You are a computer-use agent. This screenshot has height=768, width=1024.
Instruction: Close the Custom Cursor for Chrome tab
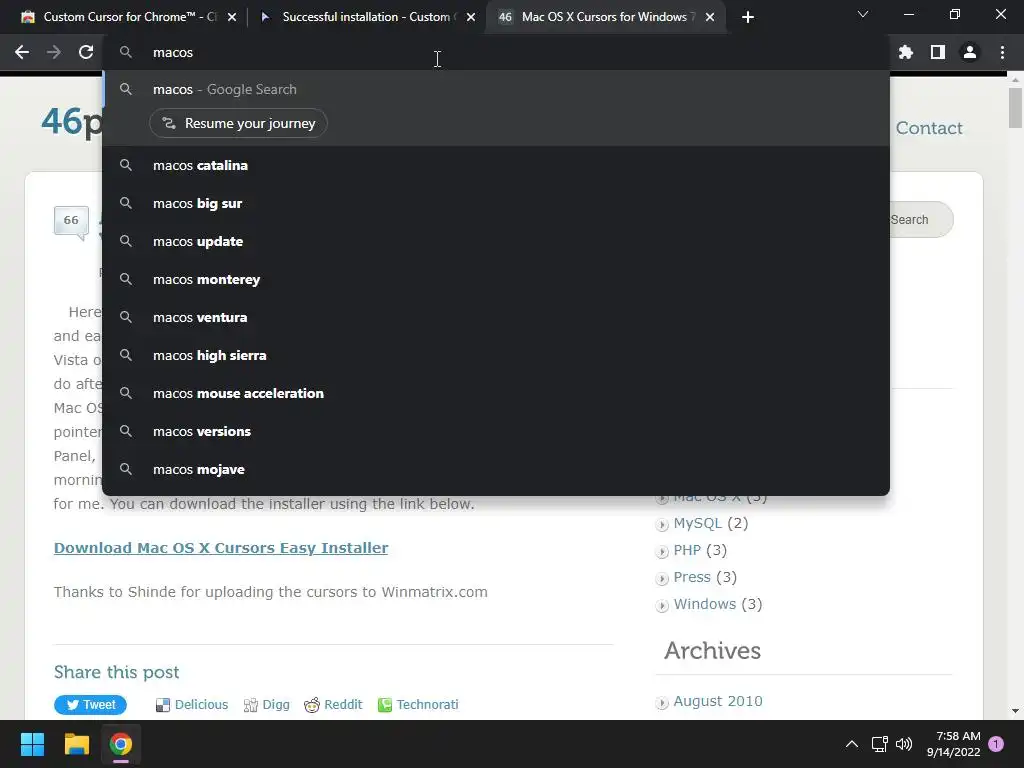(232, 17)
